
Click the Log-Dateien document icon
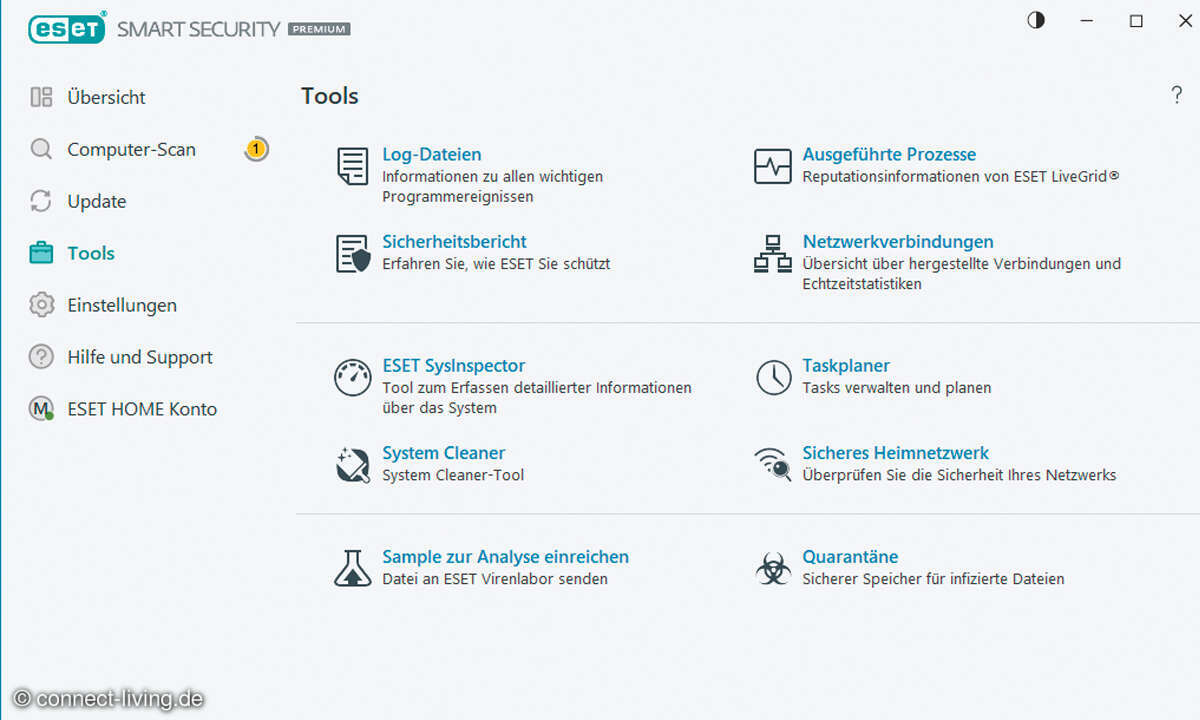pos(352,166)
